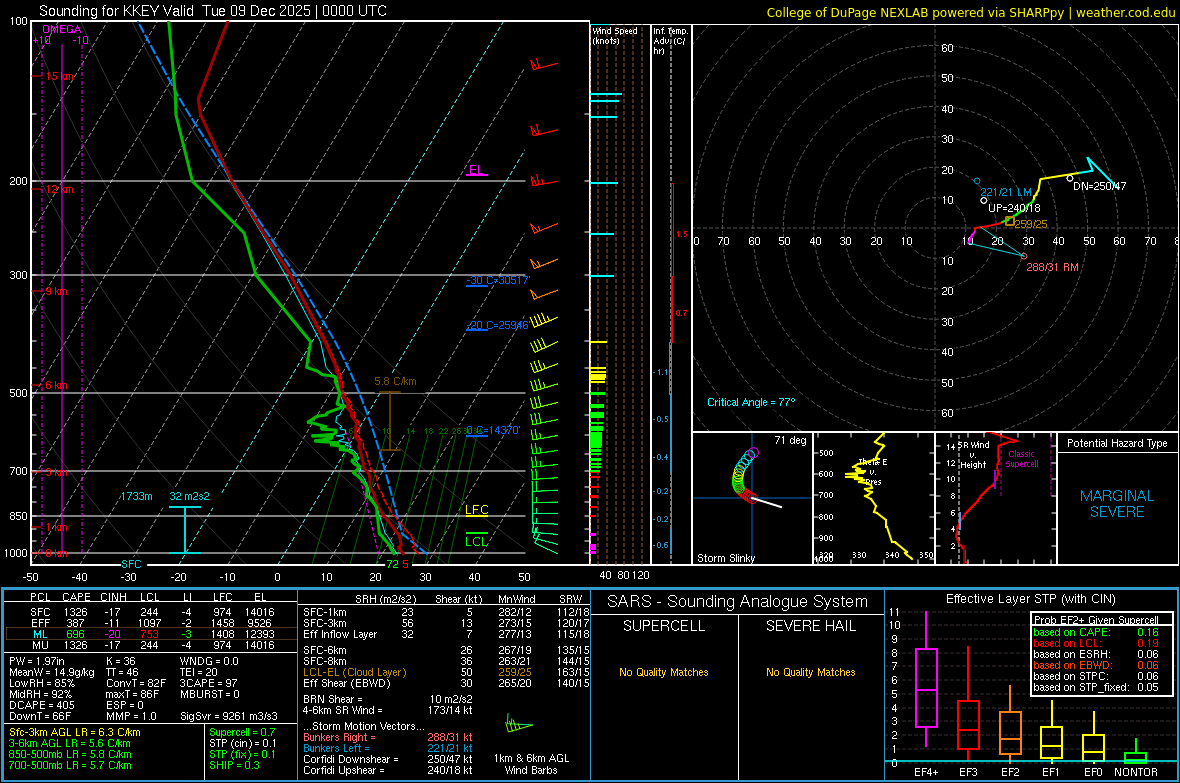The height and width of the screenshot is (783, 1180).
Task: Click the 'Theta E v. Pres' label
Action: [x=873, y=471]
